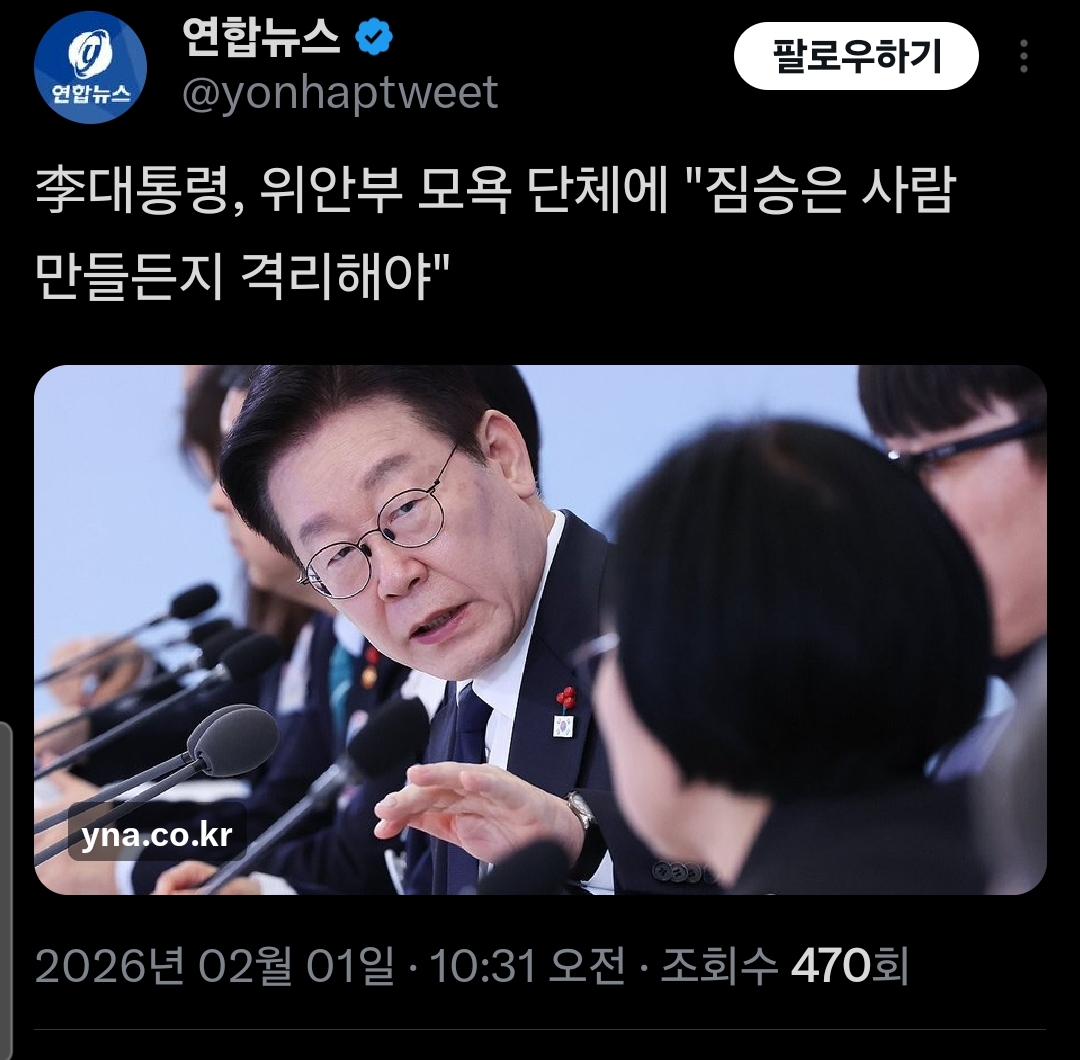Click the headline line starting 李대통령

click(495, 189)
